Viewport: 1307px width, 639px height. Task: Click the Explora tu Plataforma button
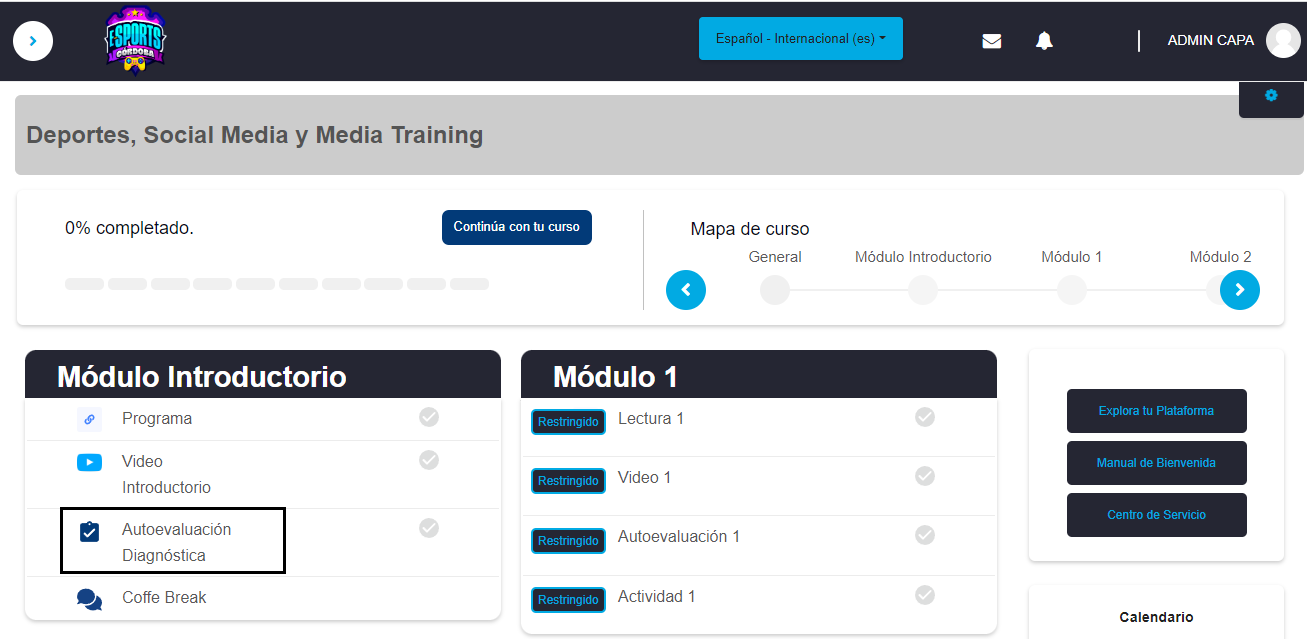pos(1157,411)
